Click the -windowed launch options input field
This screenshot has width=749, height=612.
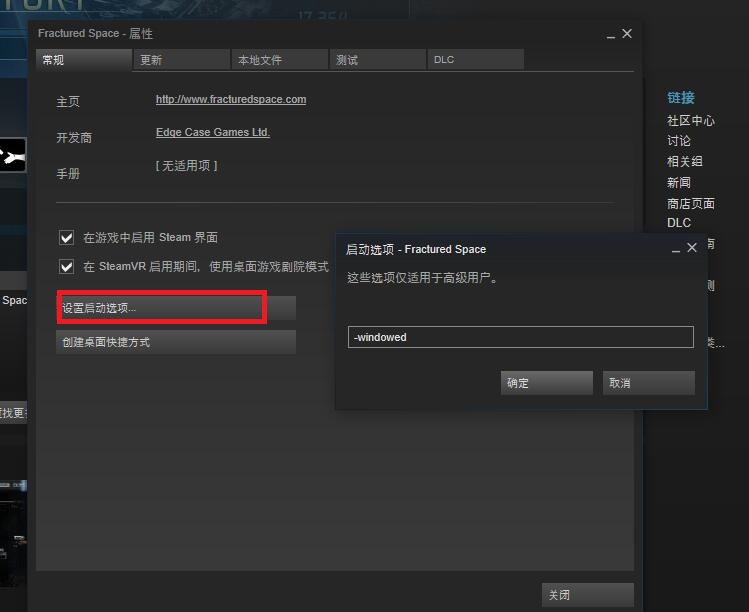point(521,337)
